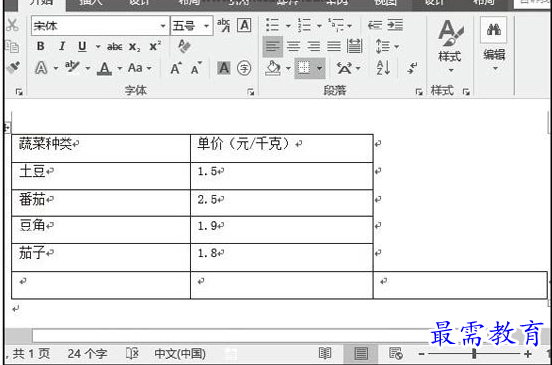The width and height of the screenshot is (552, 365).
Task: Click the 24 个字 word count
Action: [87, 353]
